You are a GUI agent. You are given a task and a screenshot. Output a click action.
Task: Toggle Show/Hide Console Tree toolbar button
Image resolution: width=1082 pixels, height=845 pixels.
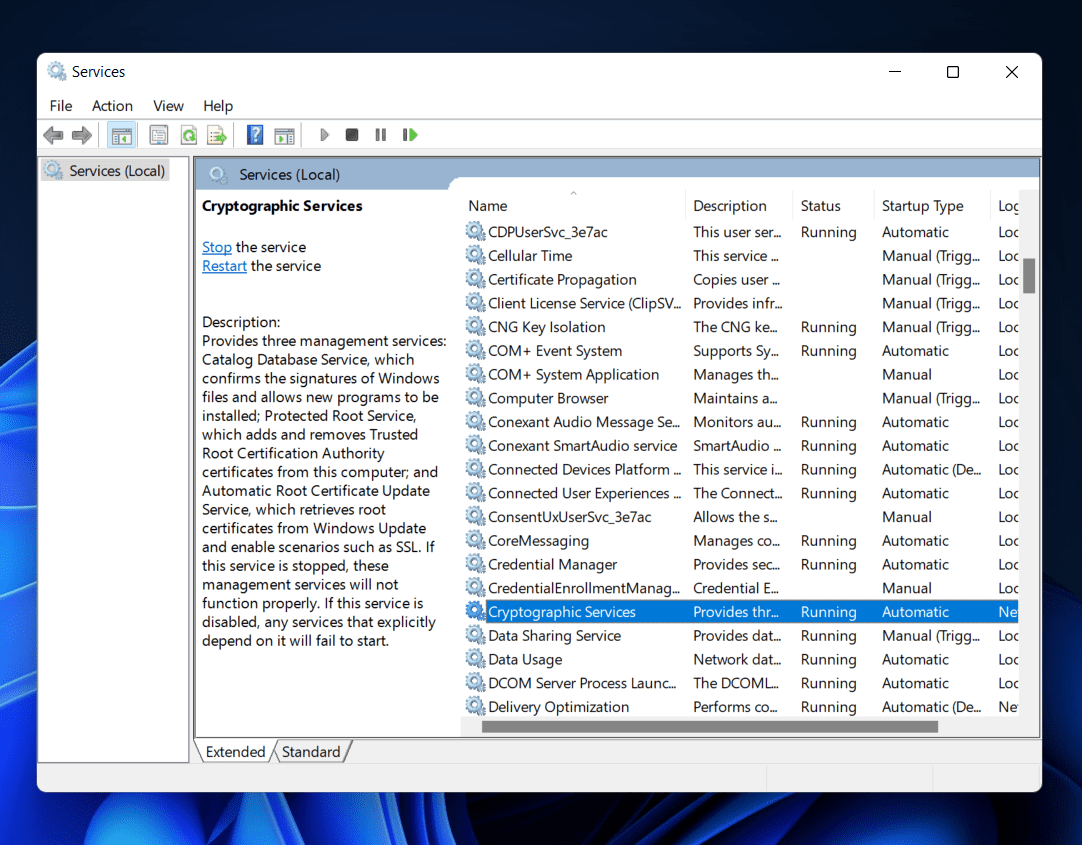(x=122, y=135)
